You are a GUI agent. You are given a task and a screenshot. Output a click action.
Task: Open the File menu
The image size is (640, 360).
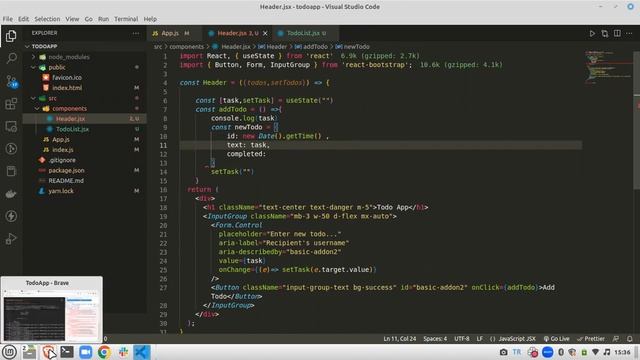click(x=7, y=19)
